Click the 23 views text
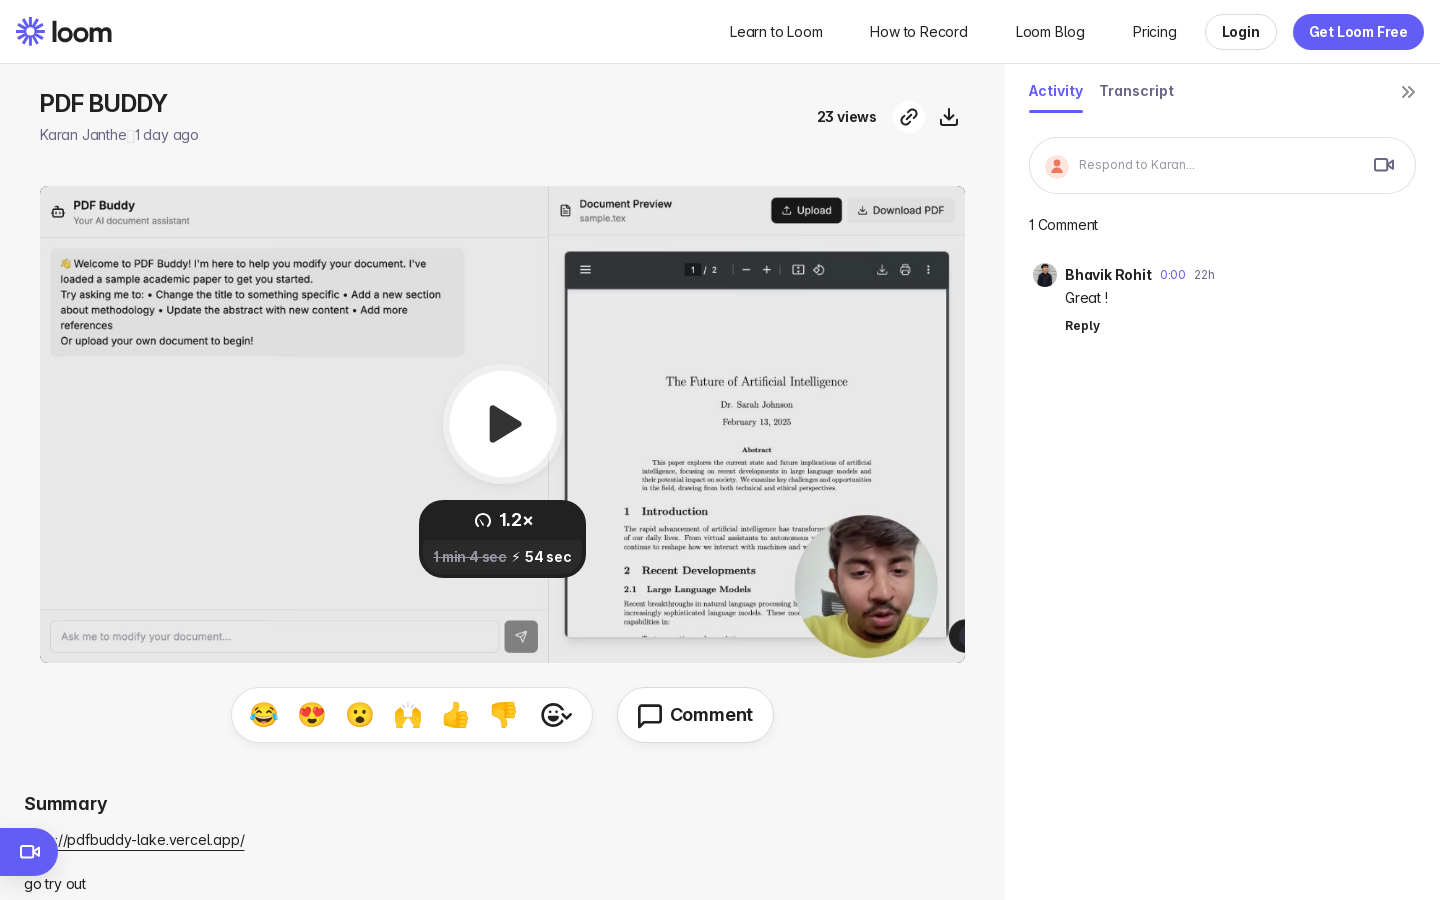This screenshot has height=900, width=1440. [846, 117]
